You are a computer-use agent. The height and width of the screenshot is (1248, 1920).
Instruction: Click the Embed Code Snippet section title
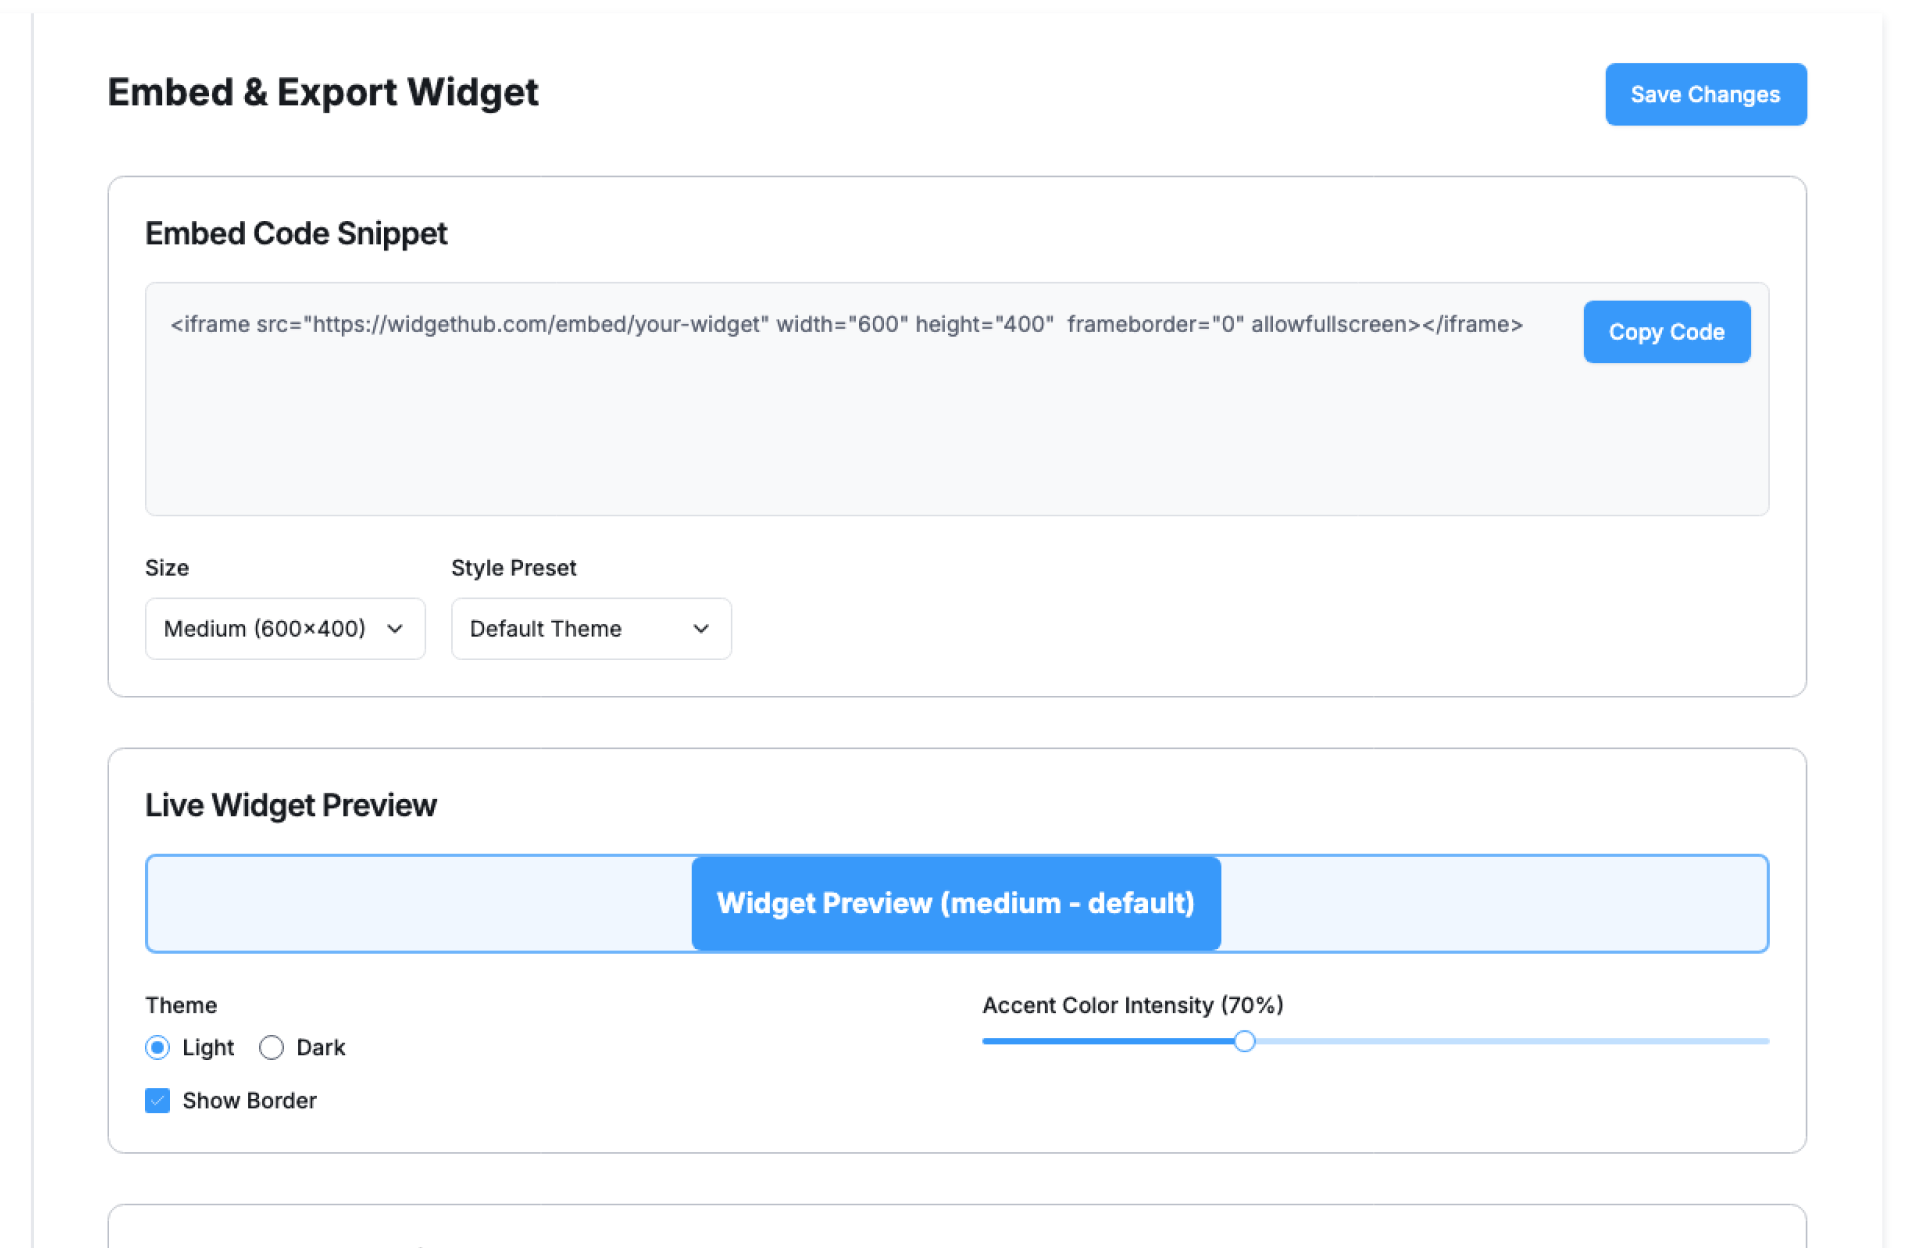296,233
